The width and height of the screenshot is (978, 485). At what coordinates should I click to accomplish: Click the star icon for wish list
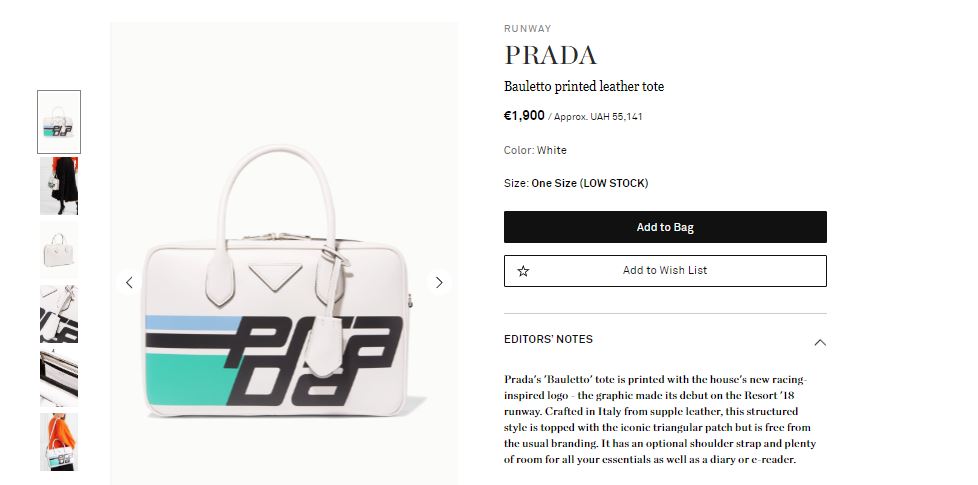coord(523,271)
